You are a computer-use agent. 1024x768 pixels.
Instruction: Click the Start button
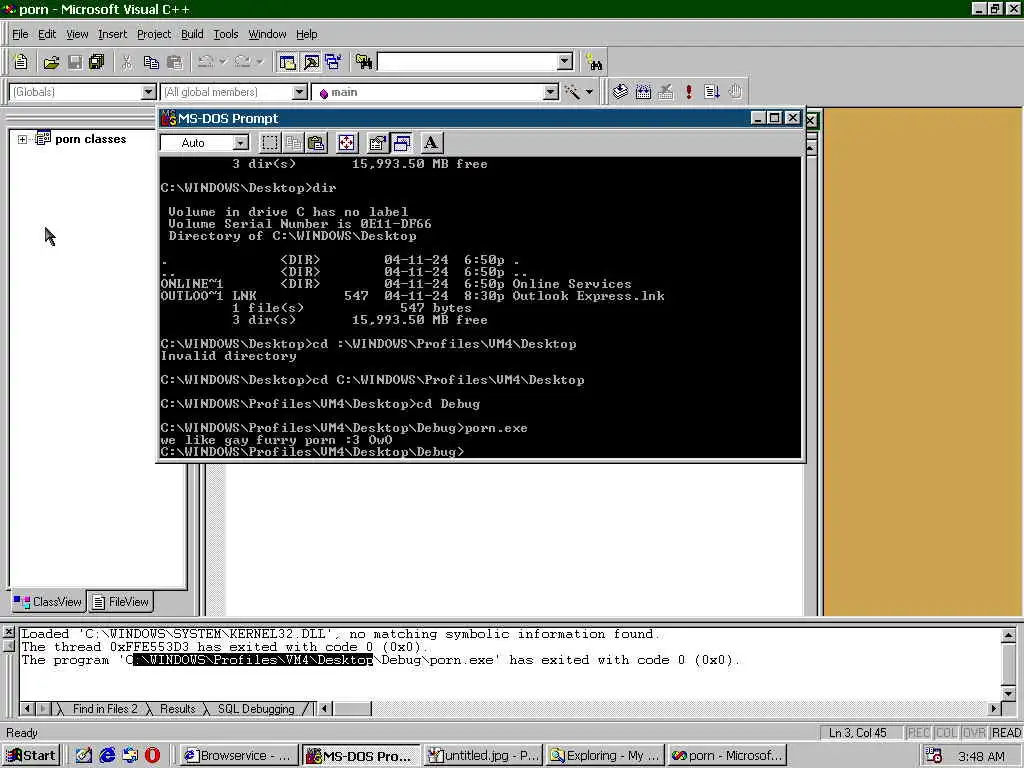click(31, 756)
